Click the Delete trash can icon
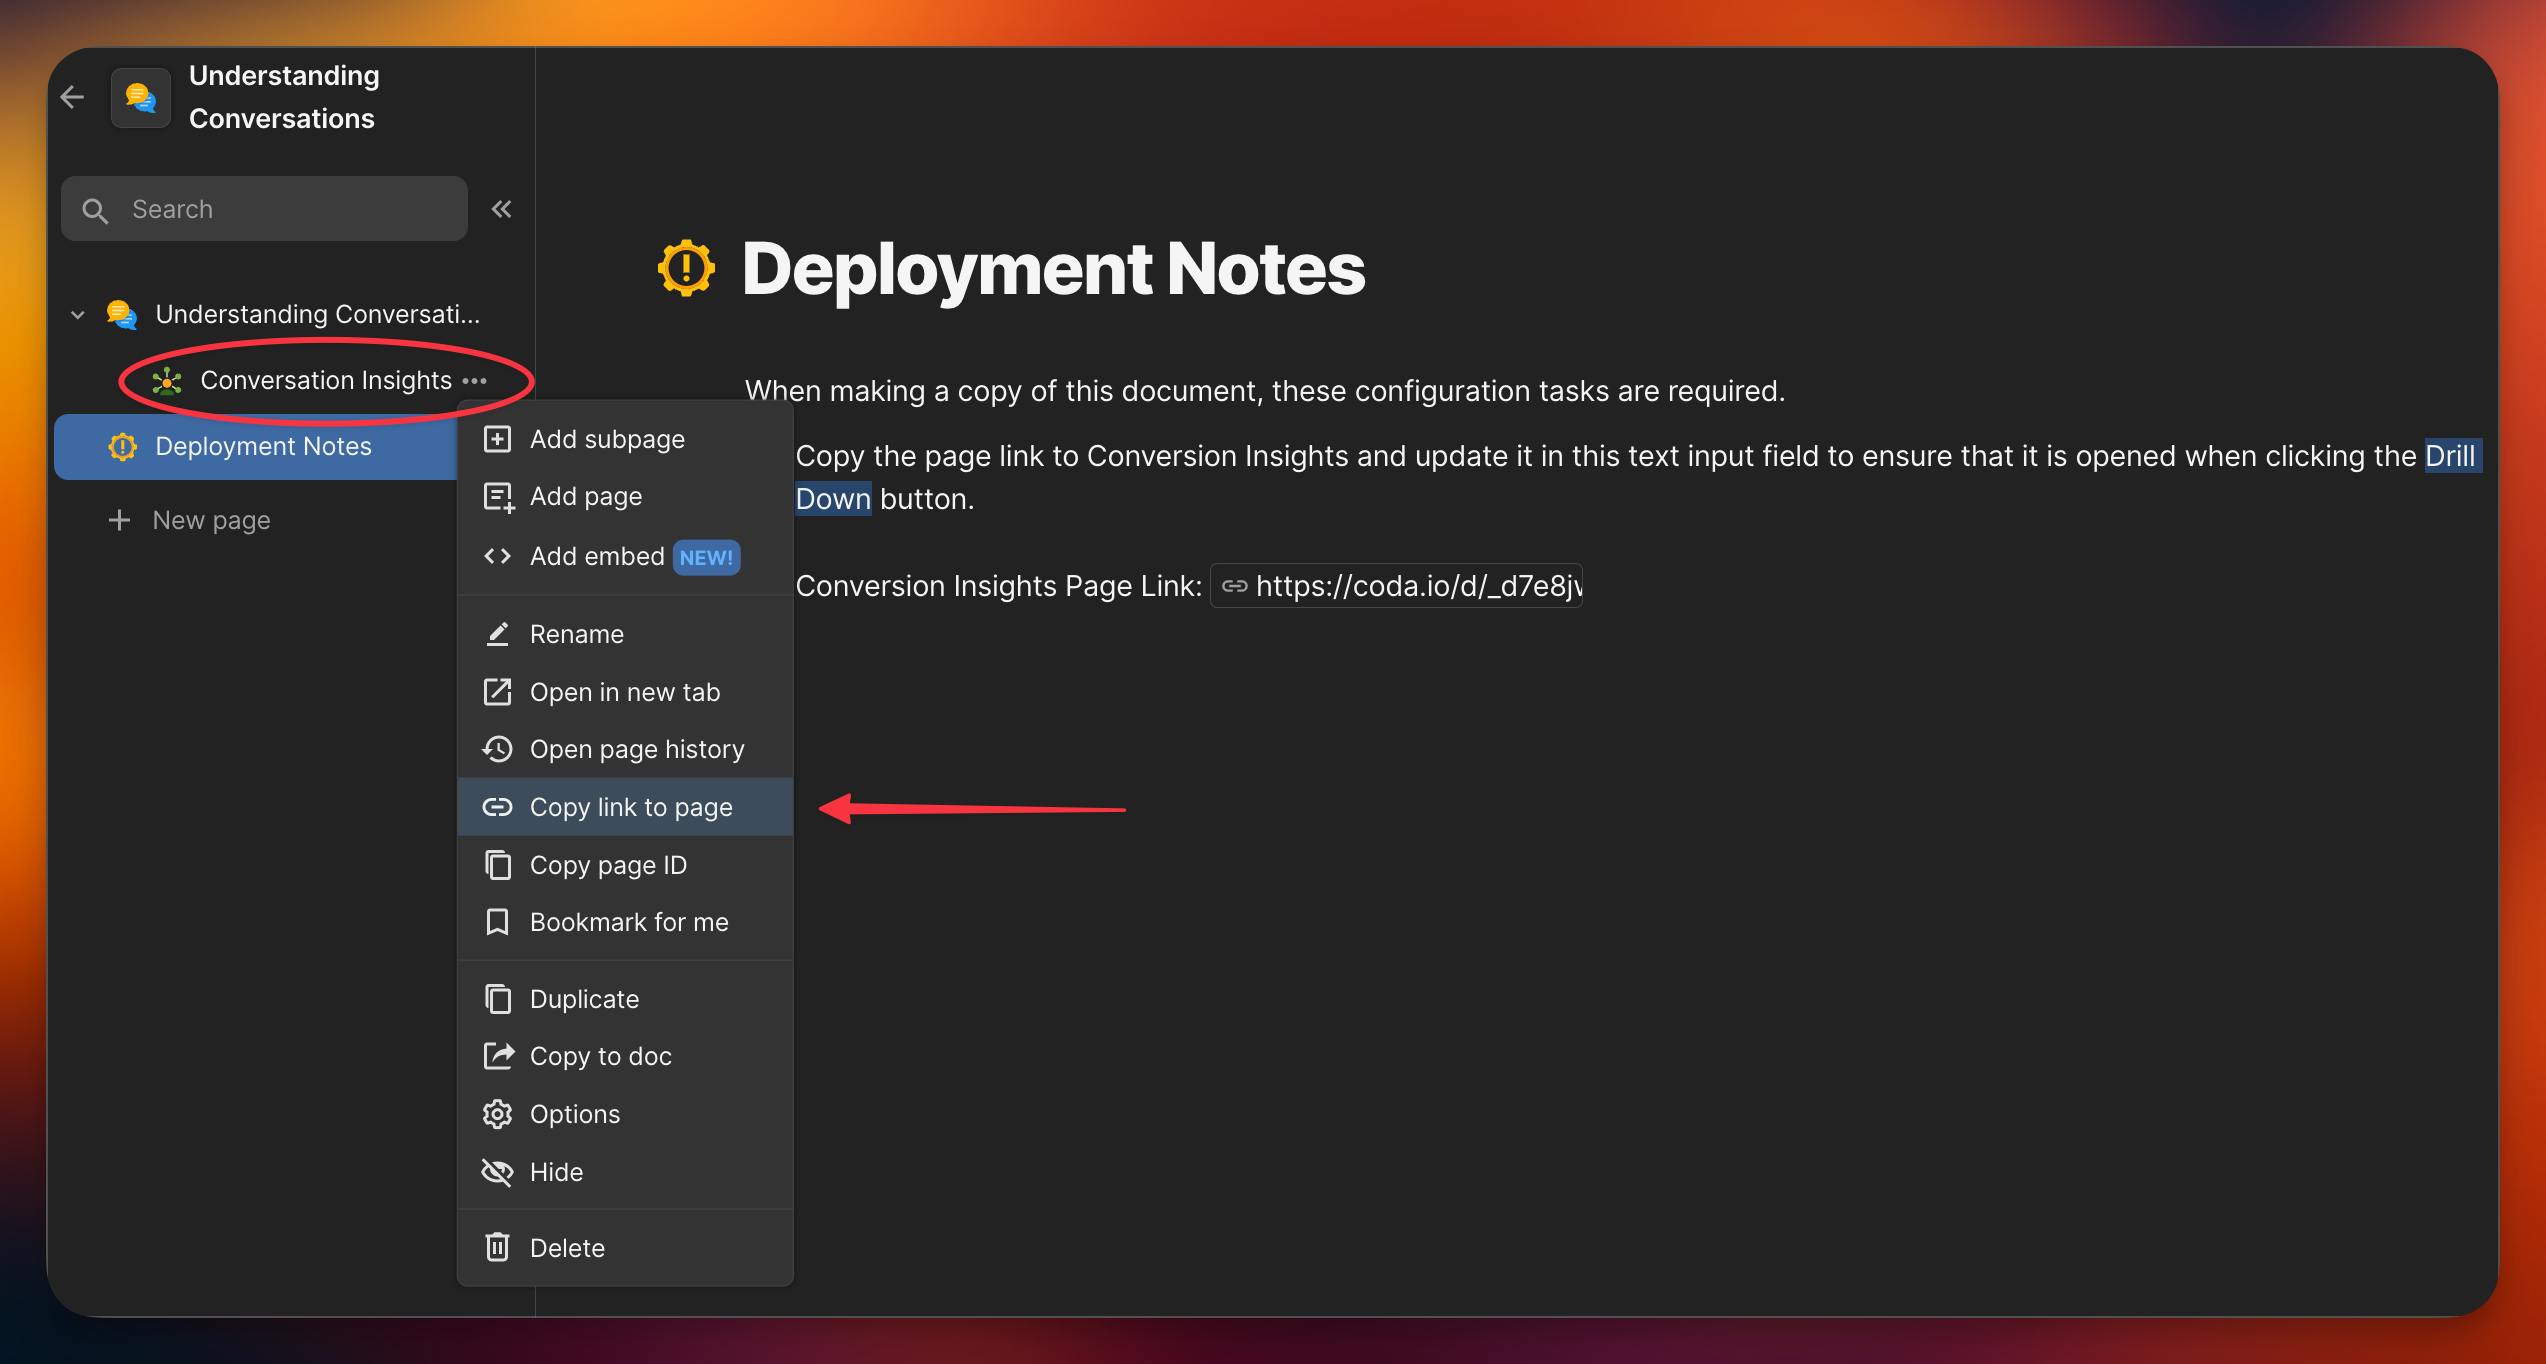Image resolution: width=2546 pixels, height=1364 pixels. coord(497,1248)
